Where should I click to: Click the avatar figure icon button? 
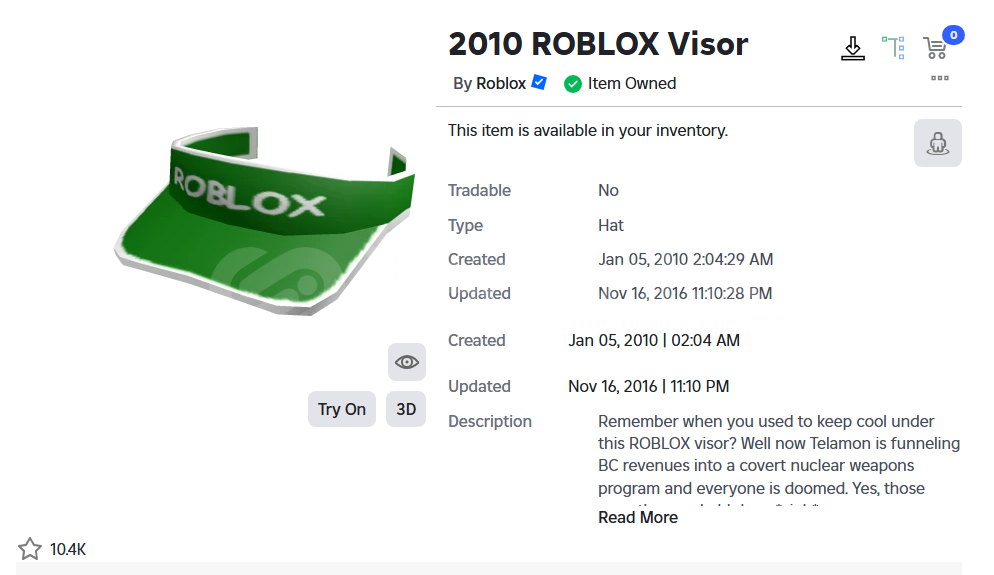938,143
